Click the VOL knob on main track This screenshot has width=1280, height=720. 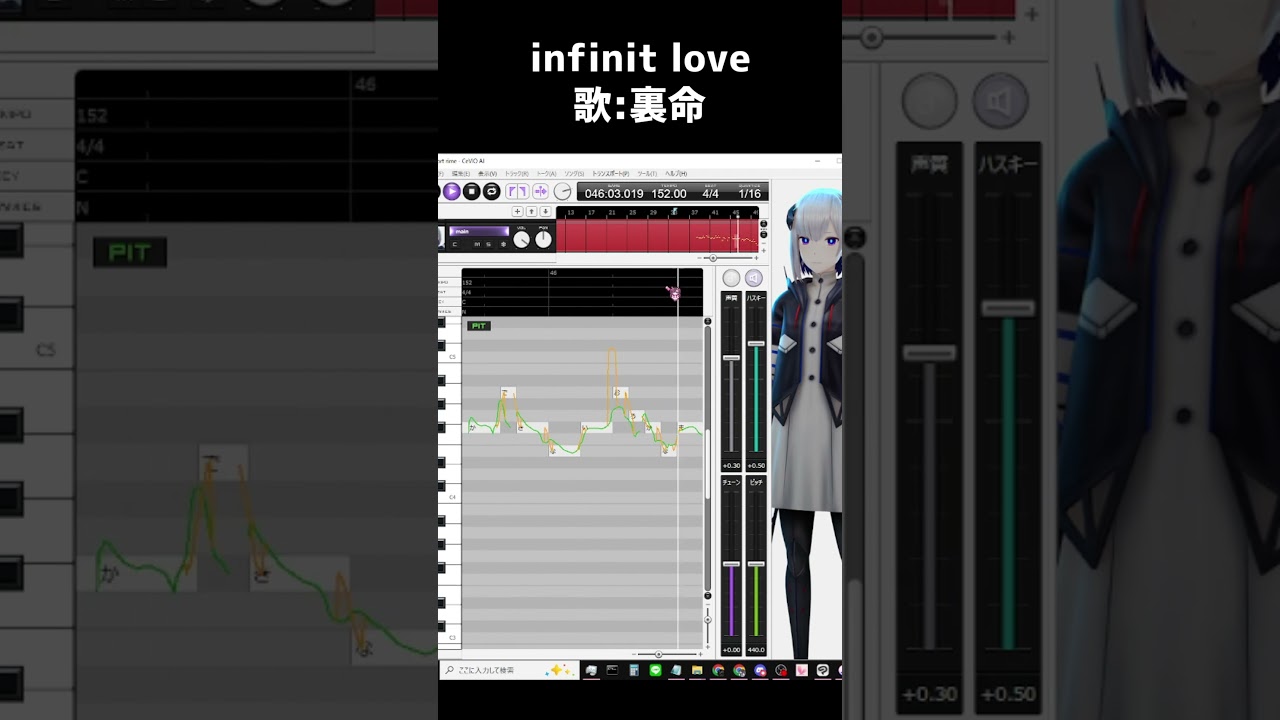(x=521, y=239)
